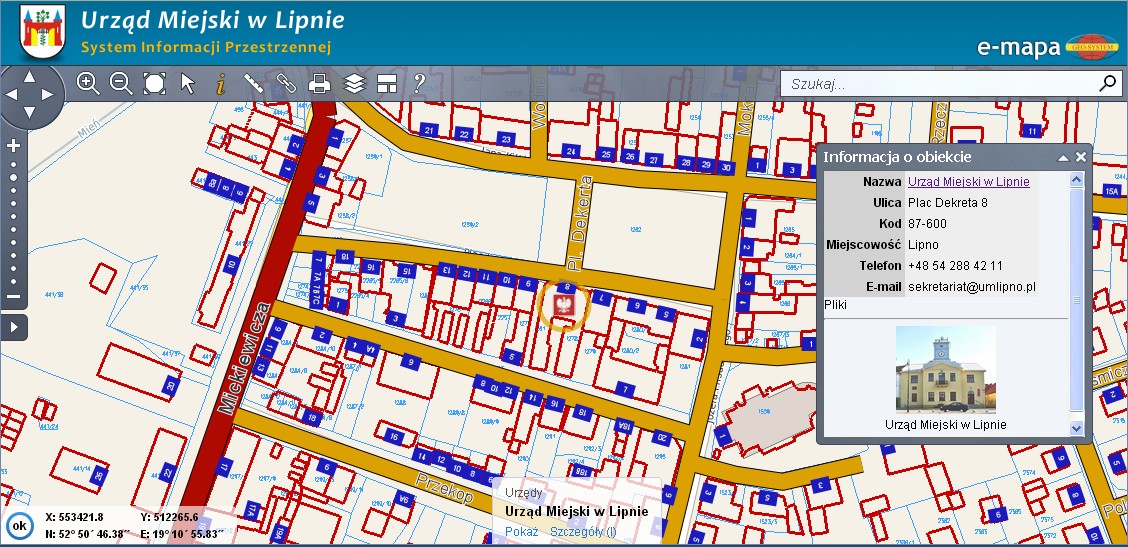Click the eagle emblem office marker
The width and height of the screenshot is (1128, 547).
(564, 306)
